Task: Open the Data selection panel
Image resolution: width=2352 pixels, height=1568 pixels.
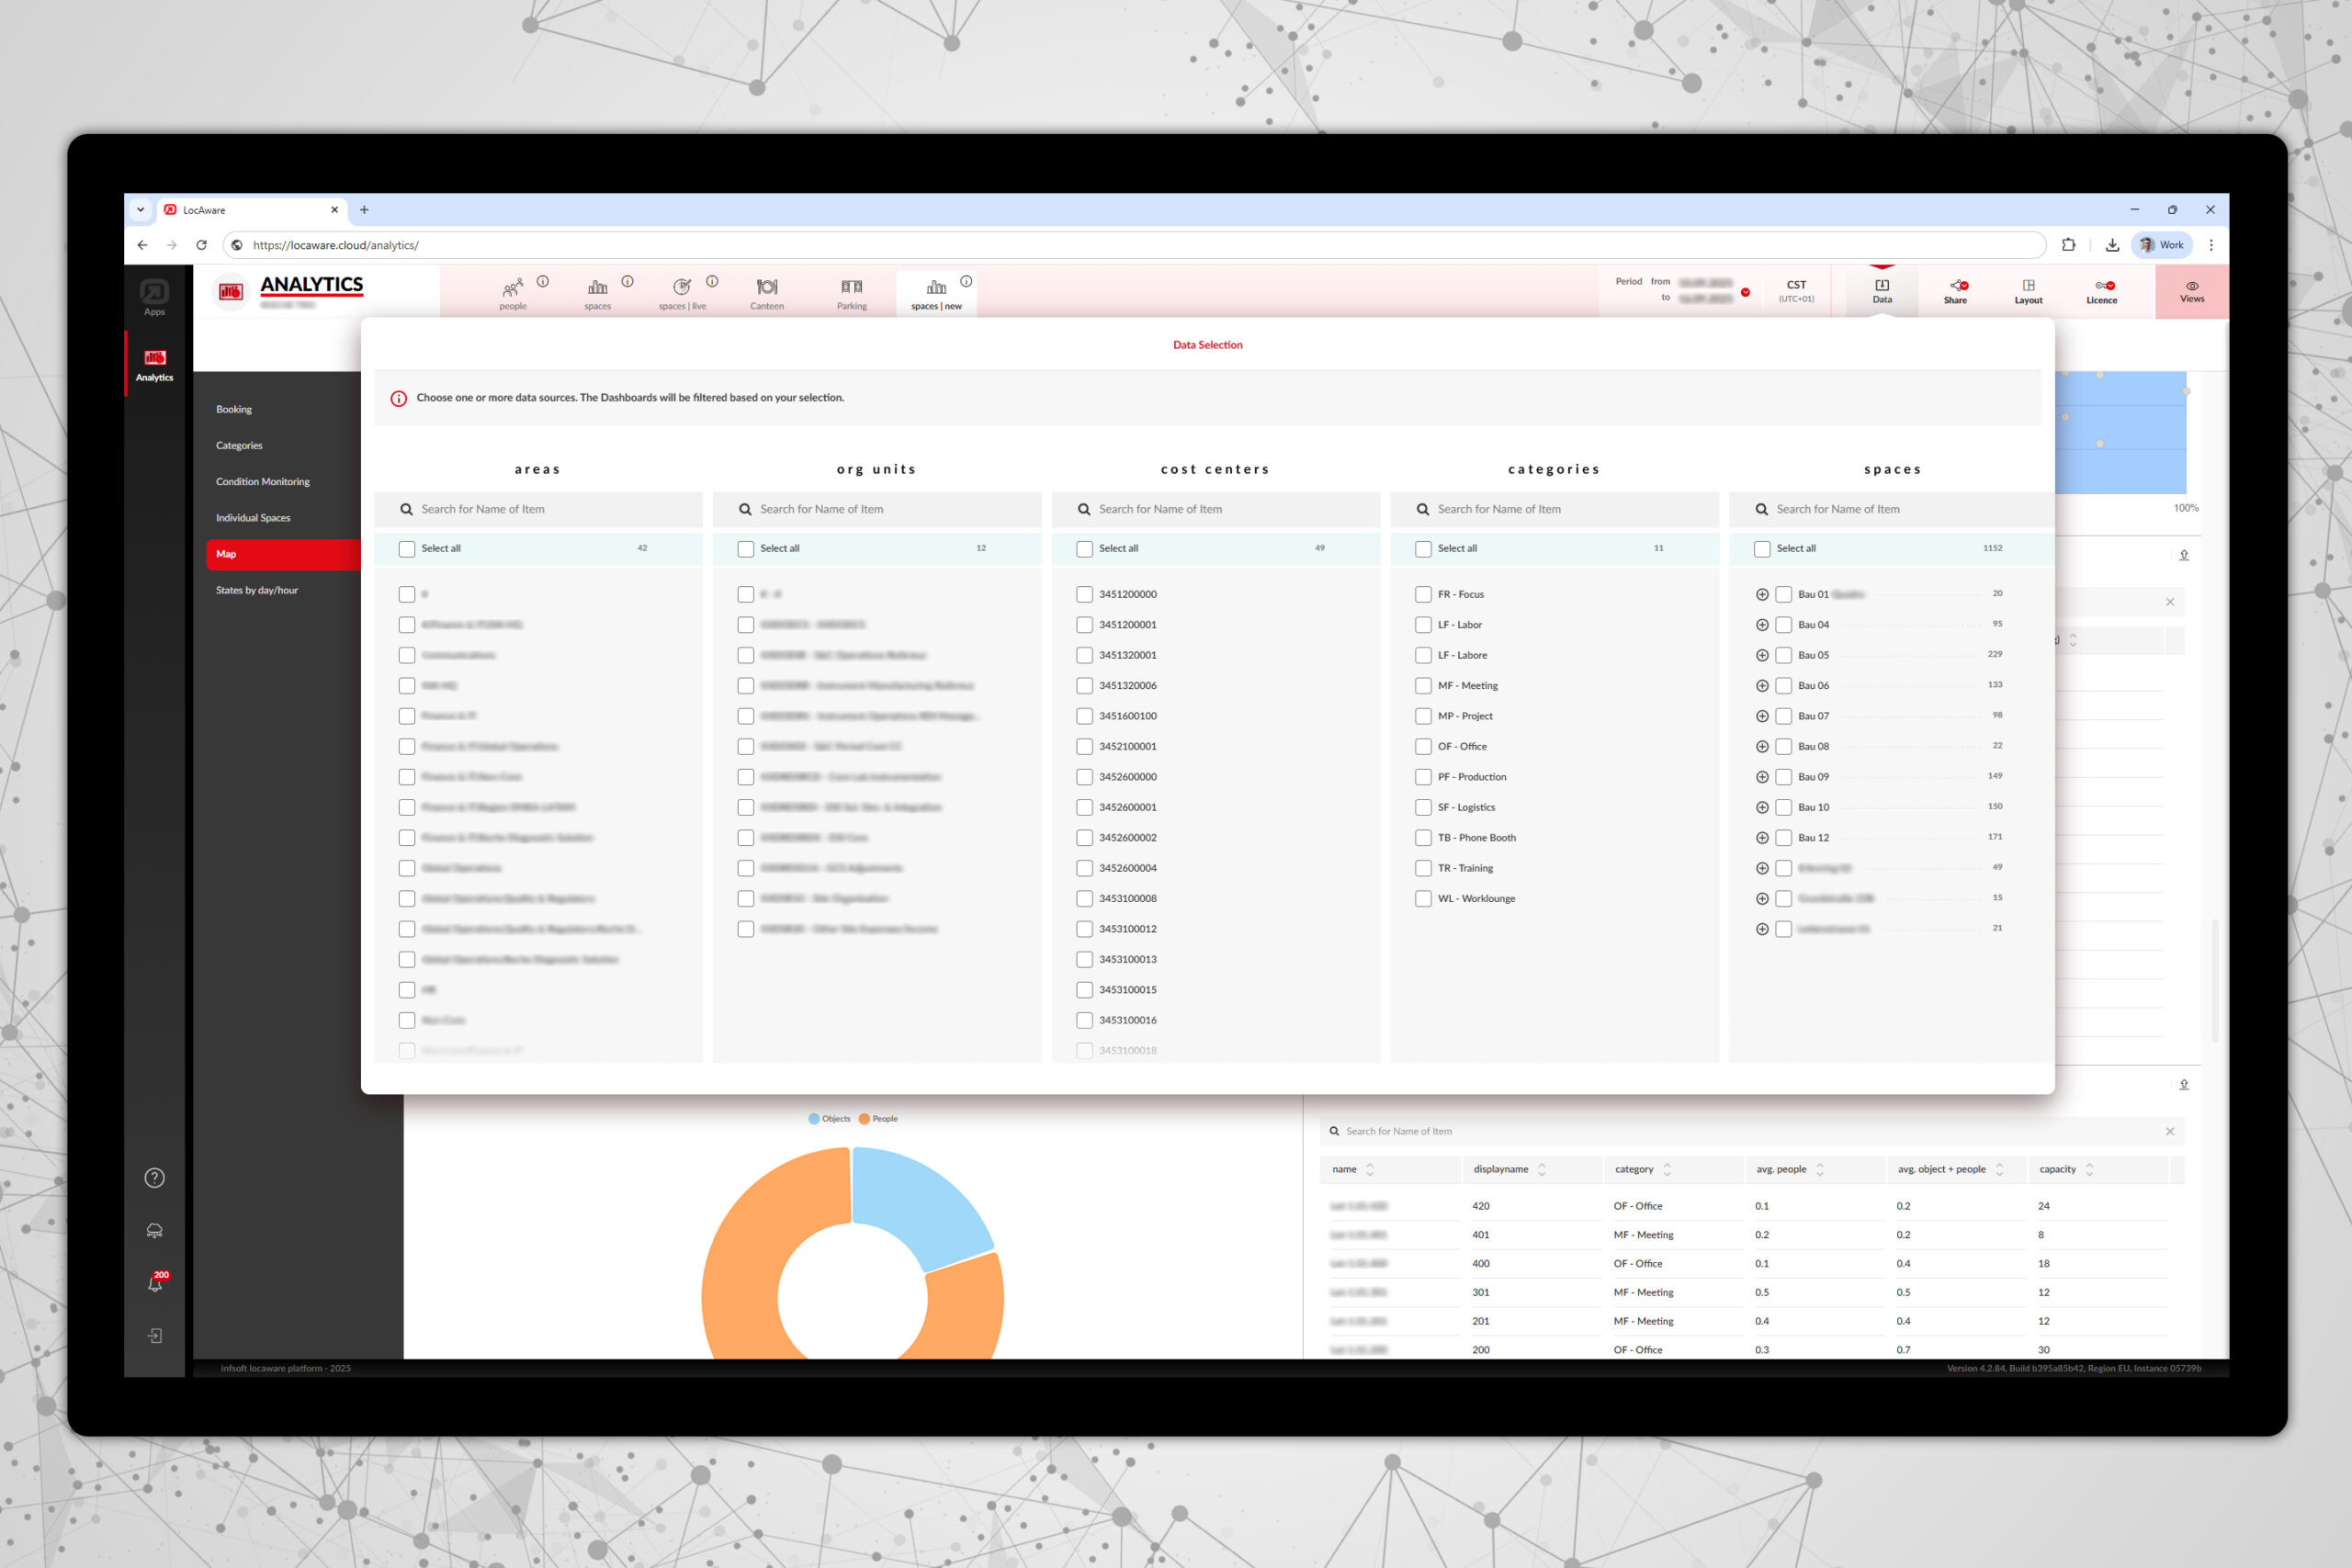Action: point(1881,291)
